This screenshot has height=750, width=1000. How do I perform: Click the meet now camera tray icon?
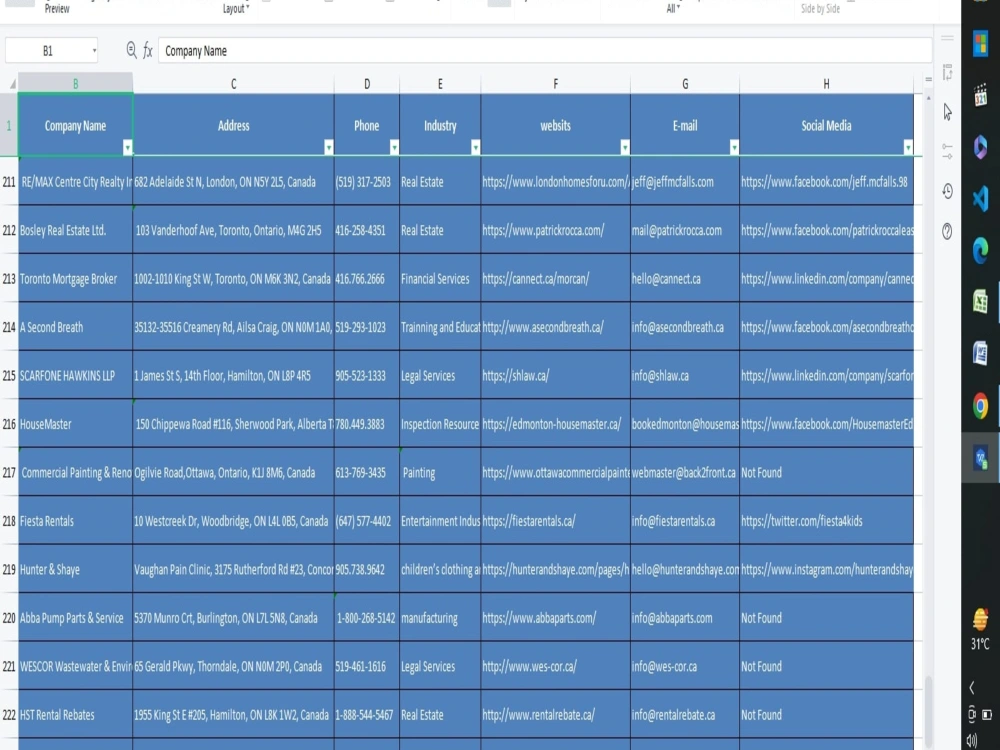(972, 714)
